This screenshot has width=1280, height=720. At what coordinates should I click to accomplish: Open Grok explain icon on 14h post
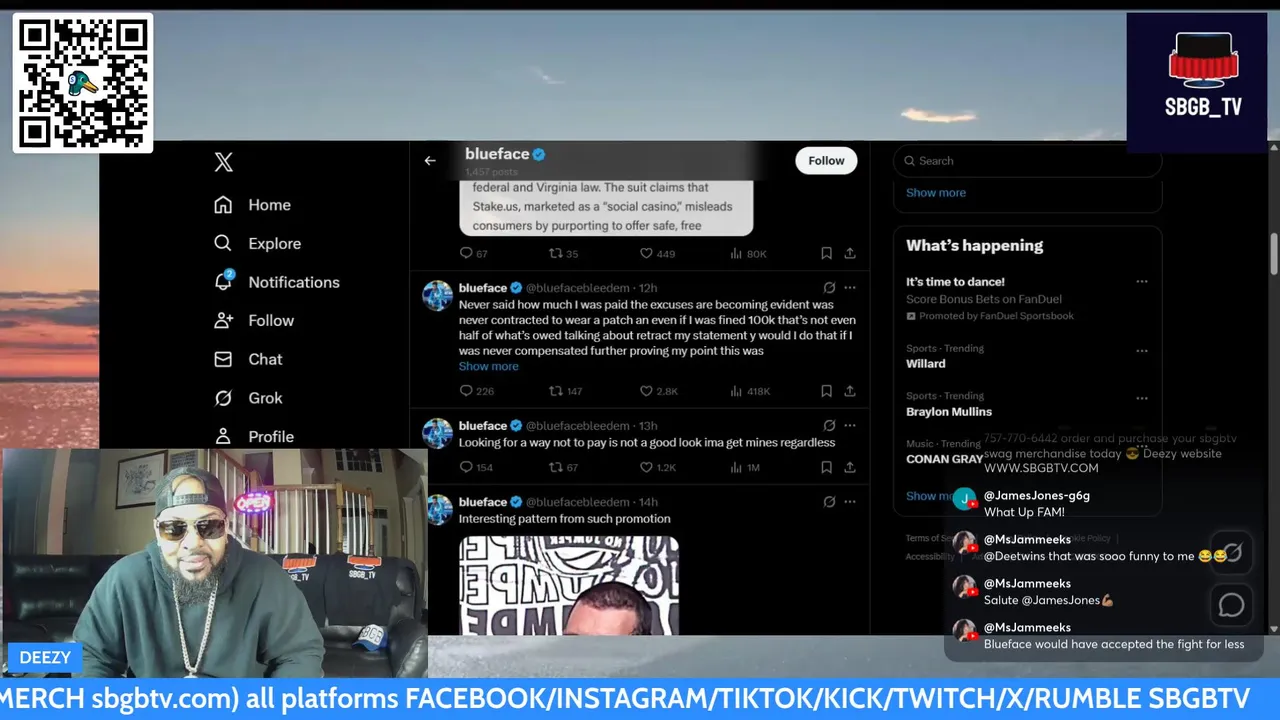pos(829,502)
